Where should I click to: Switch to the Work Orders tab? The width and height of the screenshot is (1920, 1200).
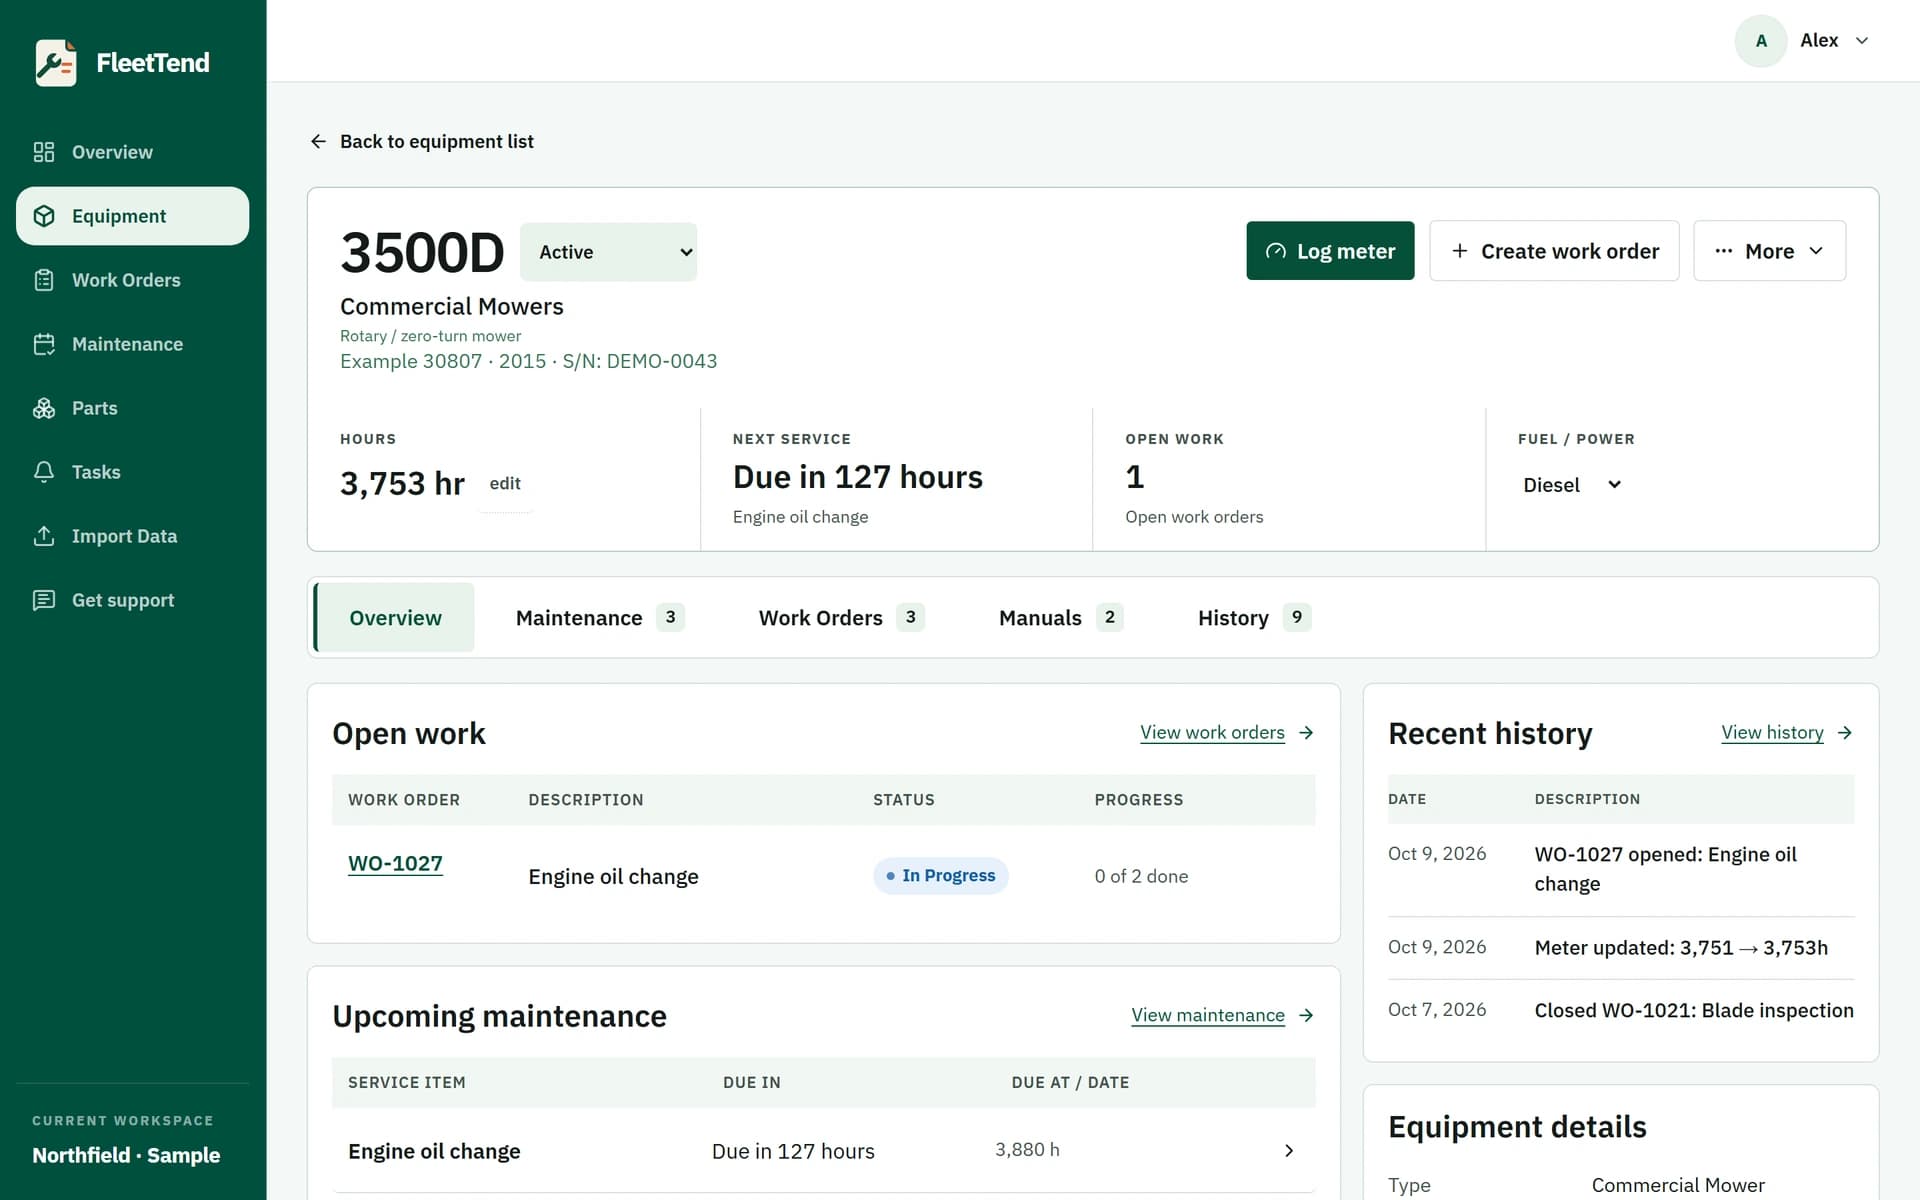point(841,618)
